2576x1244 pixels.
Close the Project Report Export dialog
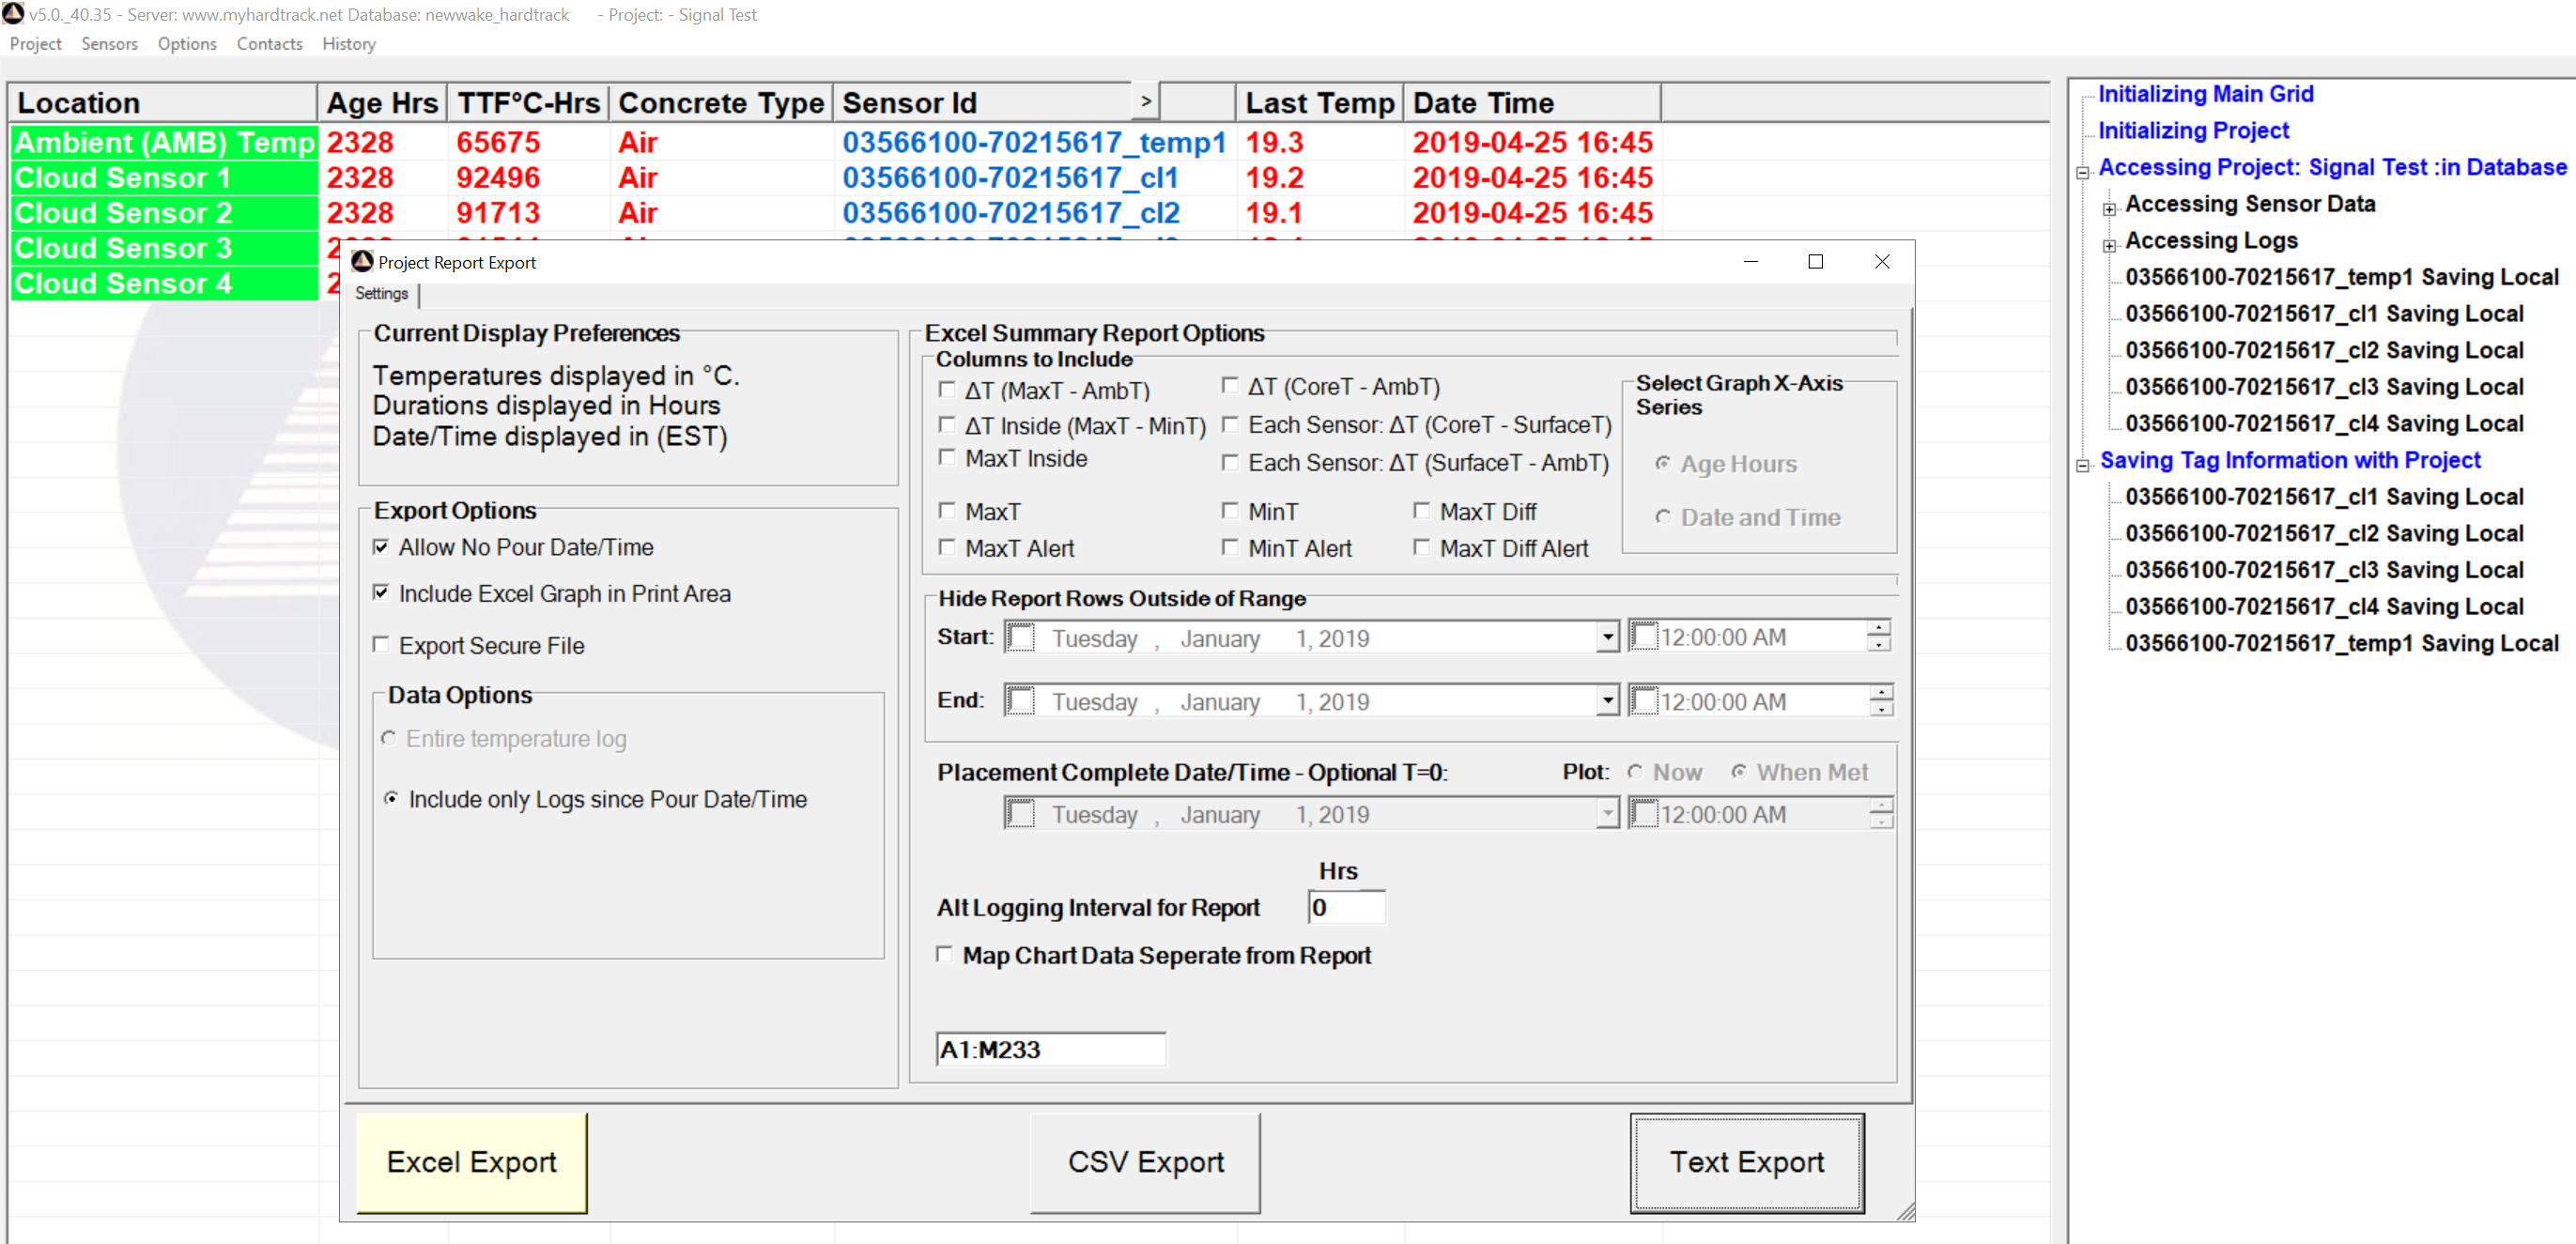1881,262
